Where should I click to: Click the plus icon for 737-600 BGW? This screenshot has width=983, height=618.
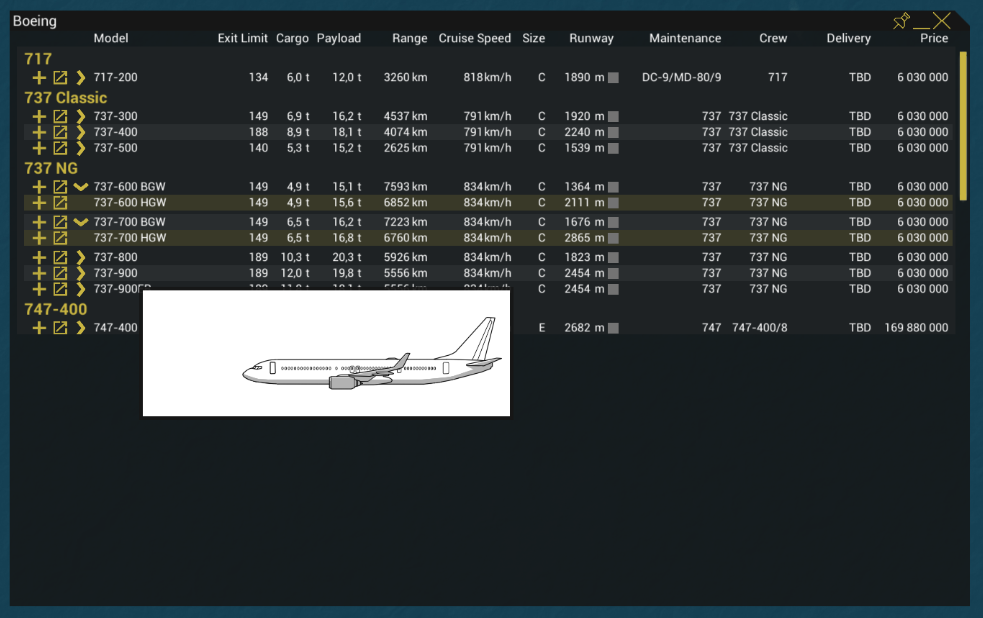[39, 187]
